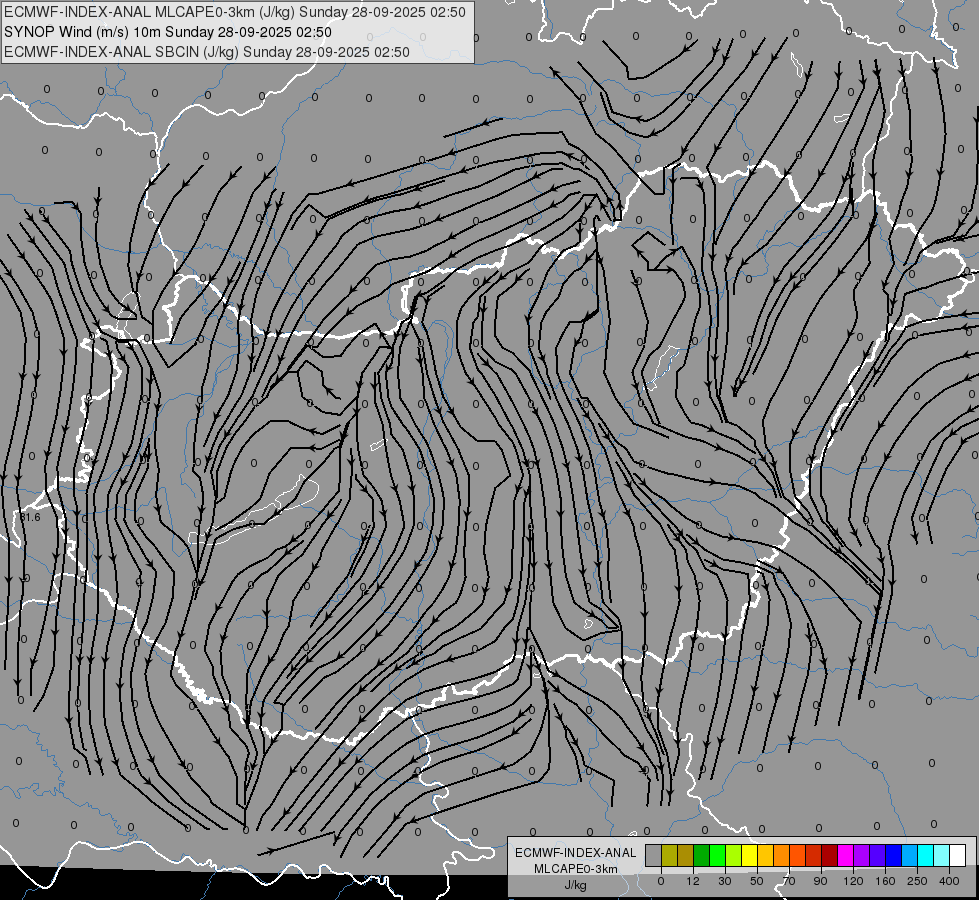Click the SYNOP Wind (m/s) 10m header line
This screenshot has width=979, height=900.
click(168, 32)
